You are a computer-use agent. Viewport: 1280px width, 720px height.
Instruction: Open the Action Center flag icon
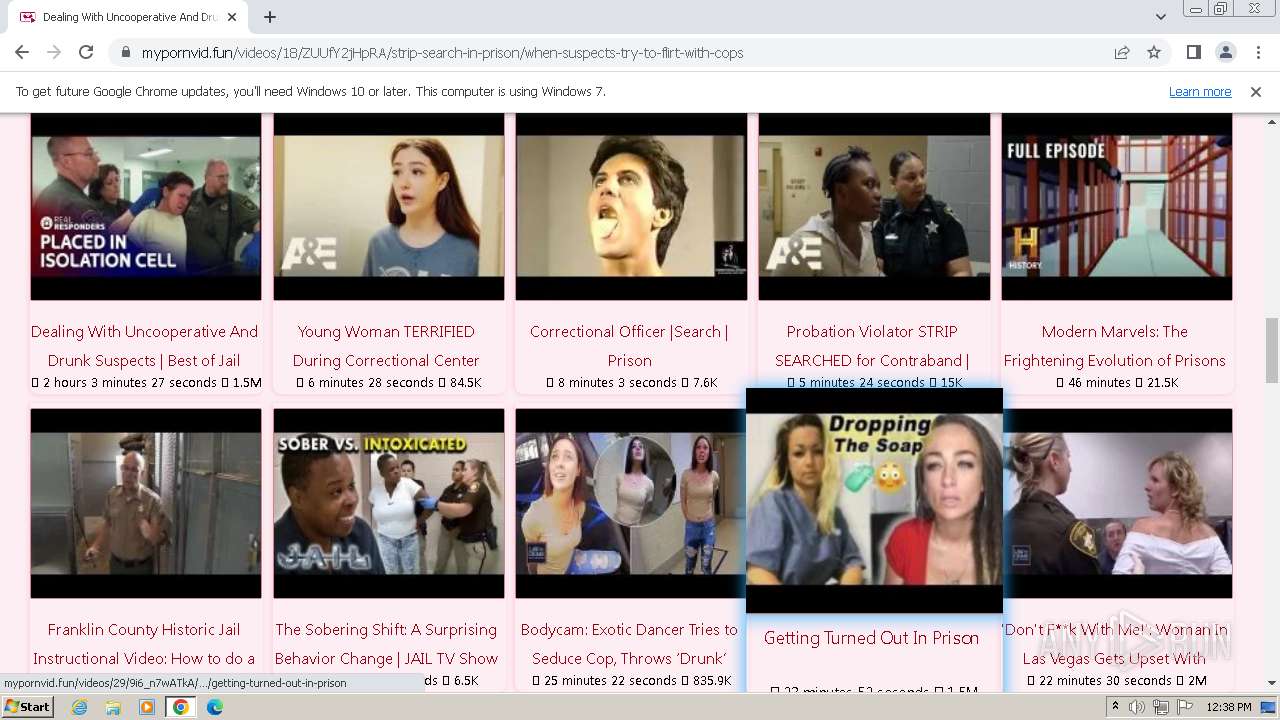(1184, 707)
